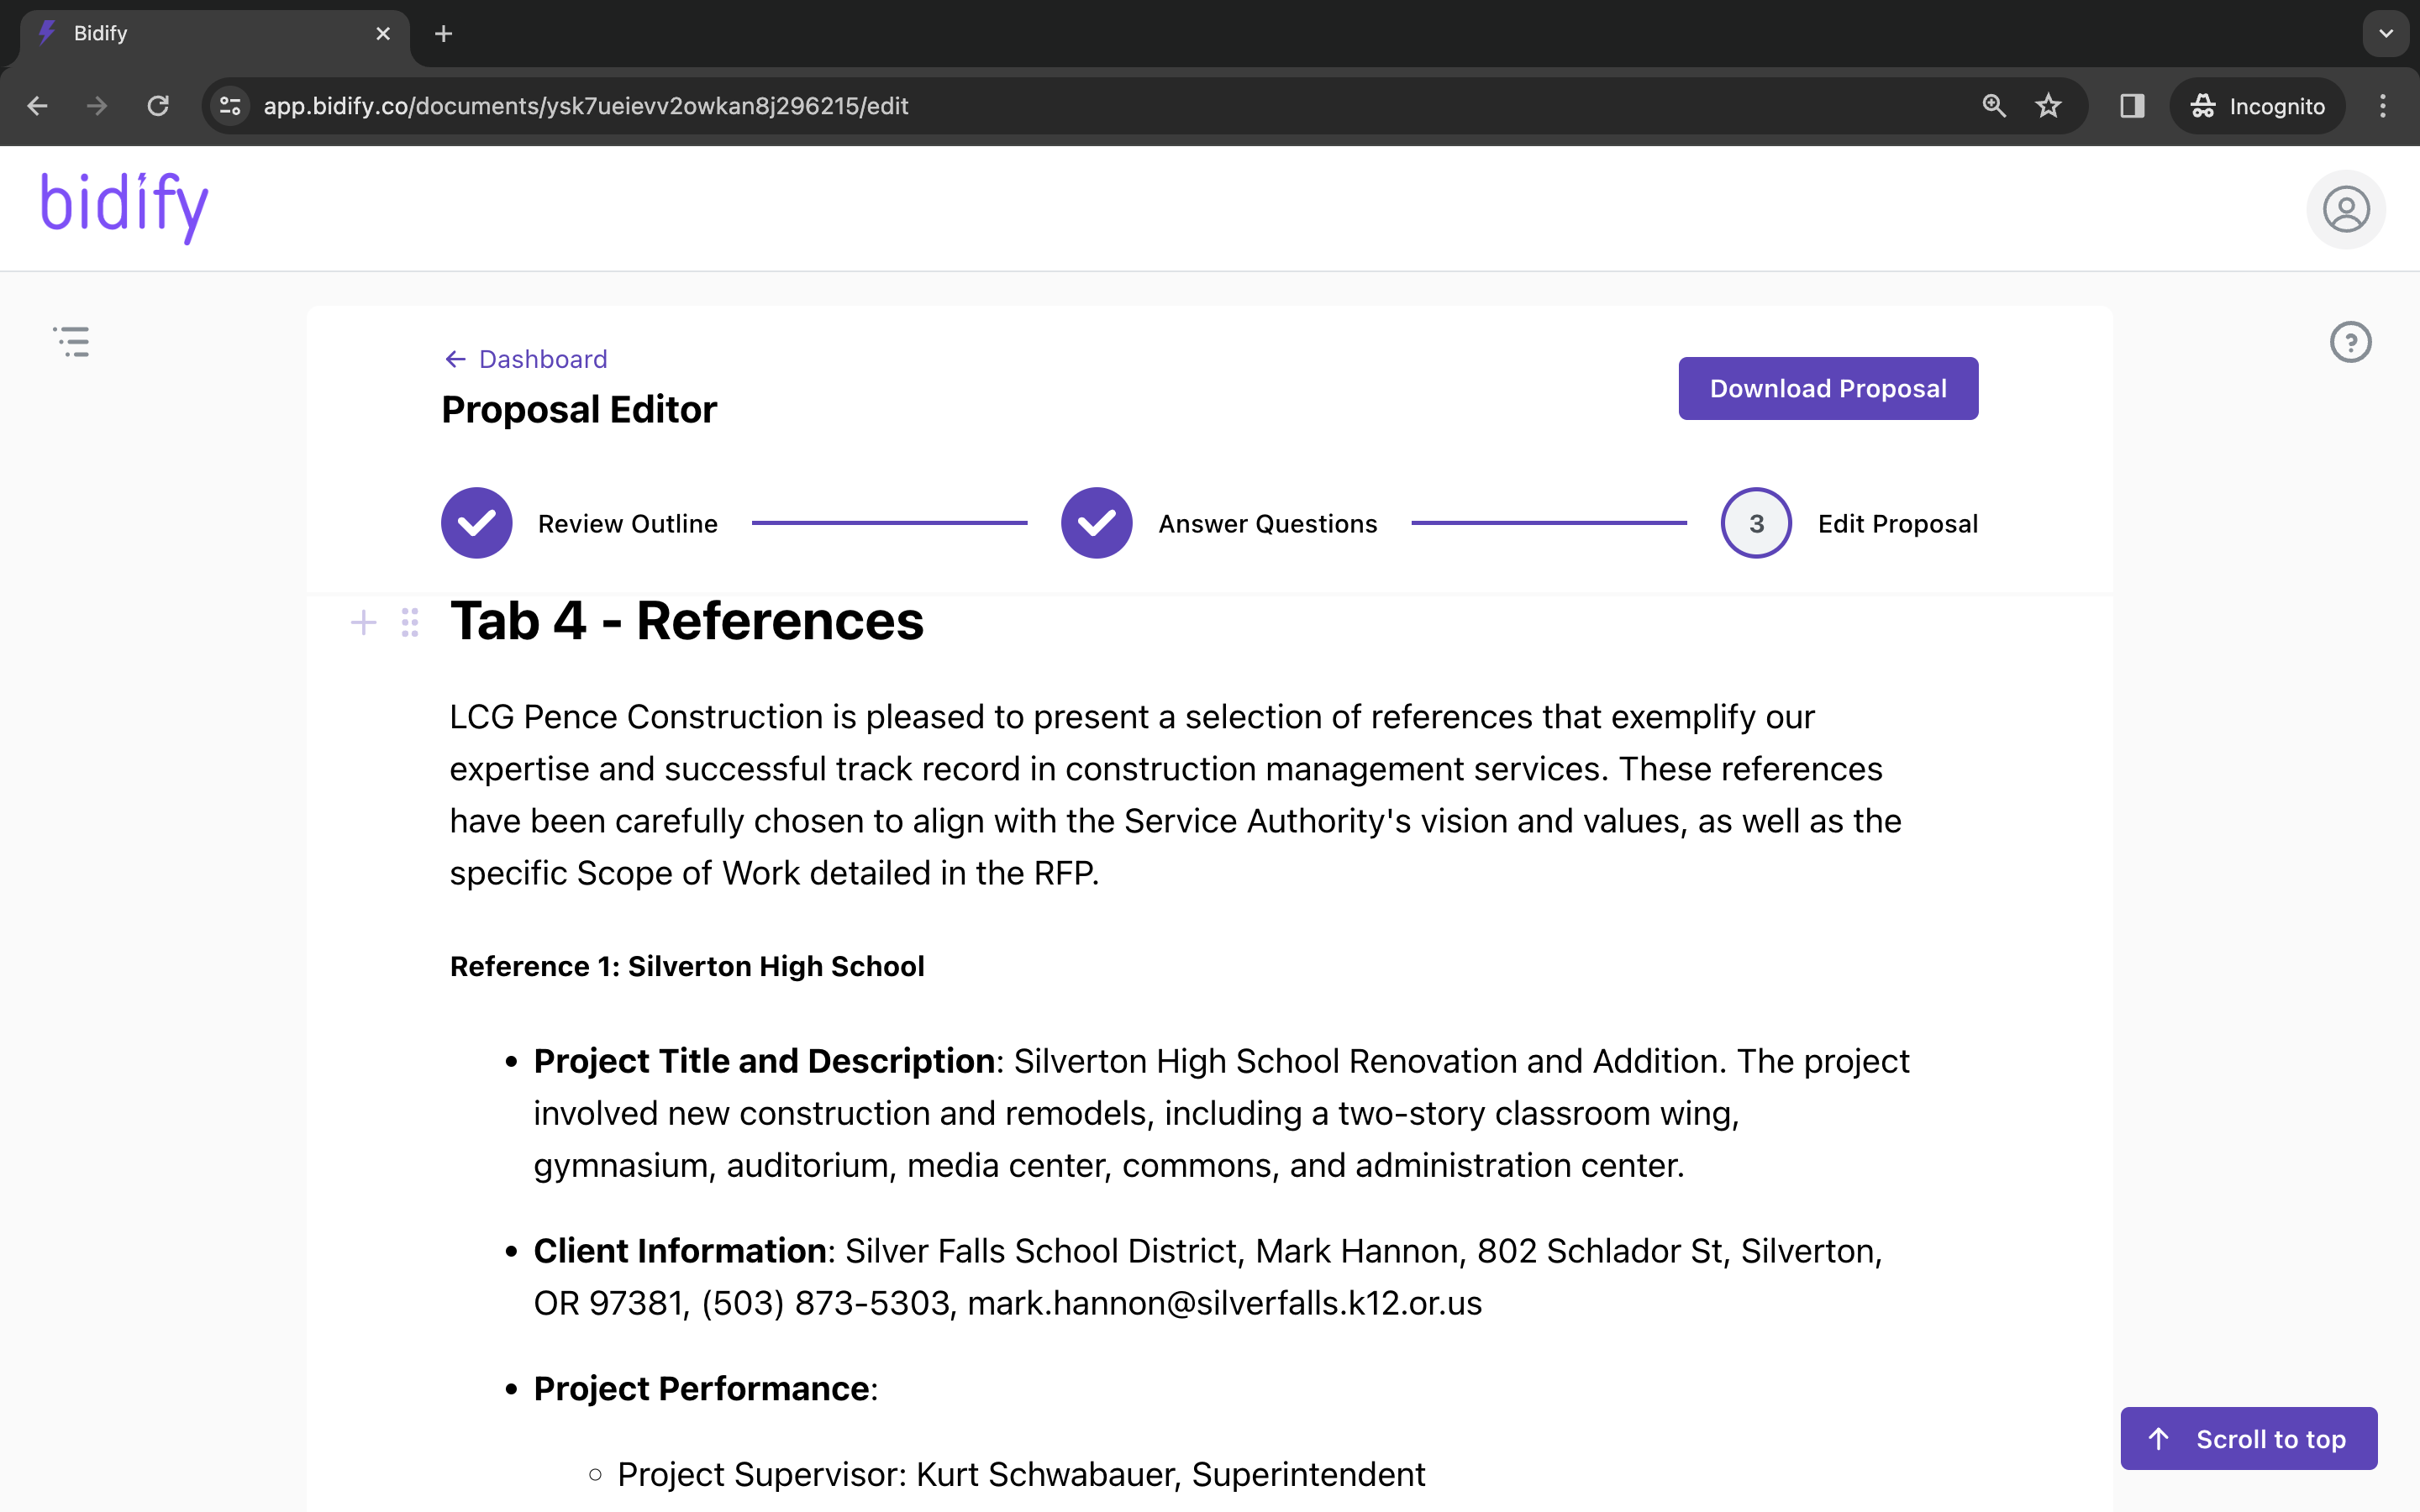Click the bidify logo
2420x1512 pixels.
point(124,205)
